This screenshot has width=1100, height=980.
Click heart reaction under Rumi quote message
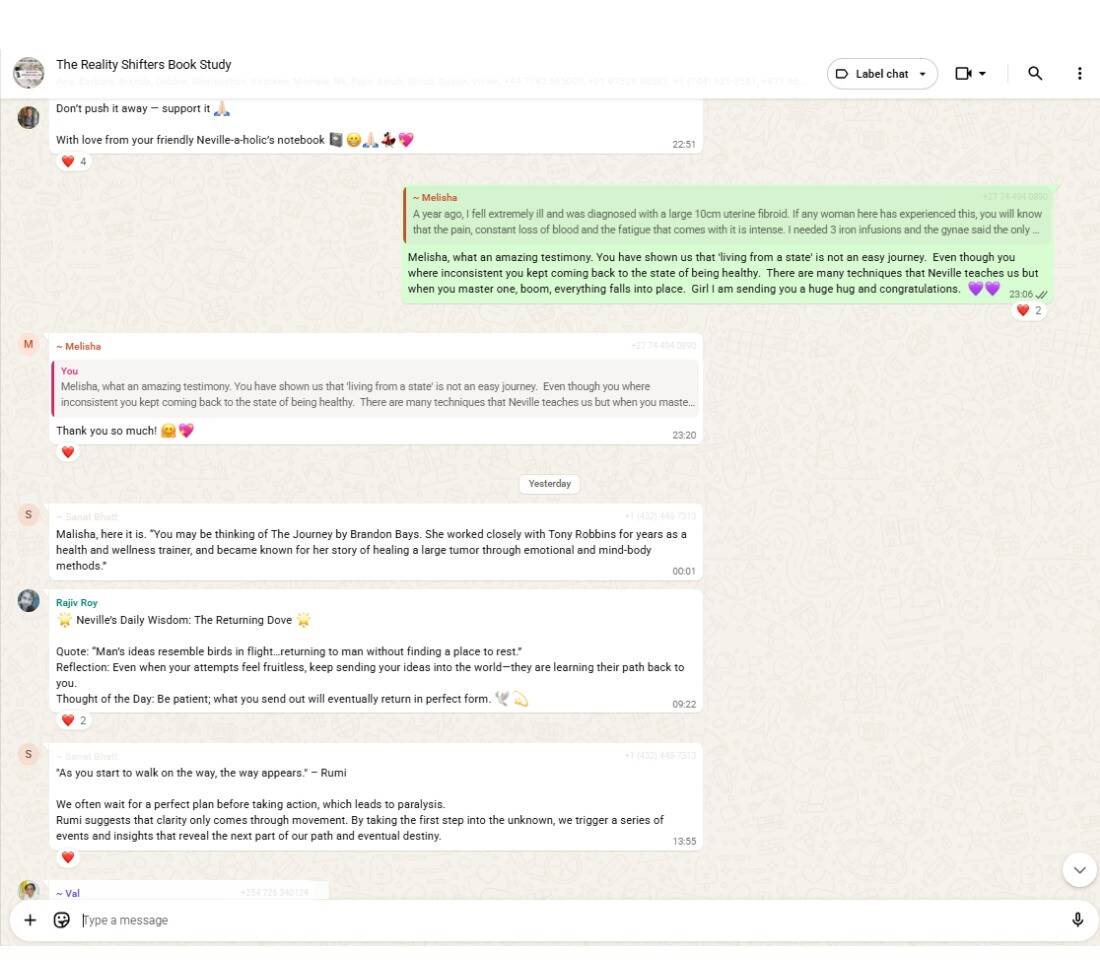(68, 857)
